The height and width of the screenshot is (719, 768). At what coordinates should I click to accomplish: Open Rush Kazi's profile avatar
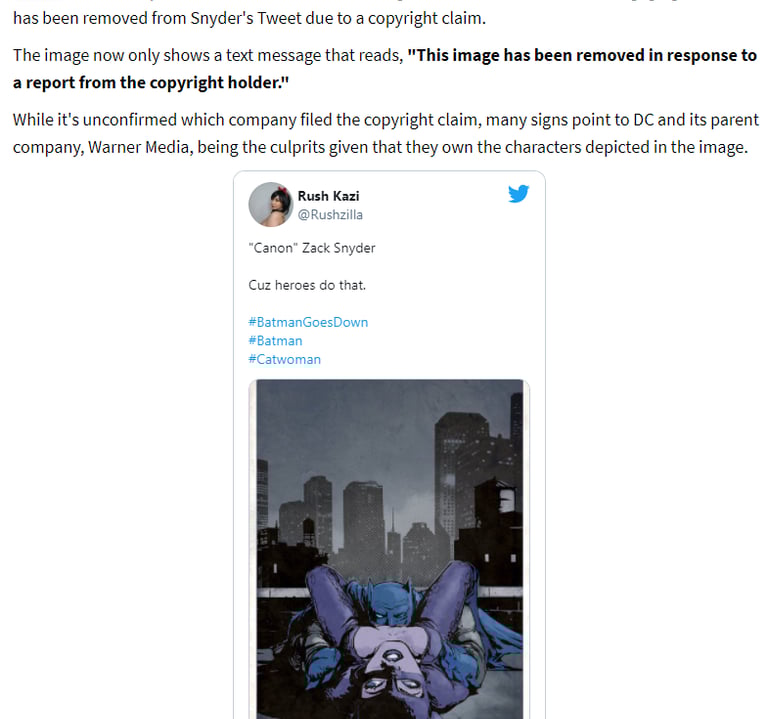pos(271,204)
